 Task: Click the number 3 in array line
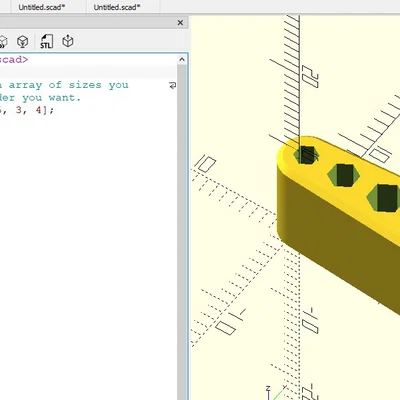click(19, 110)
